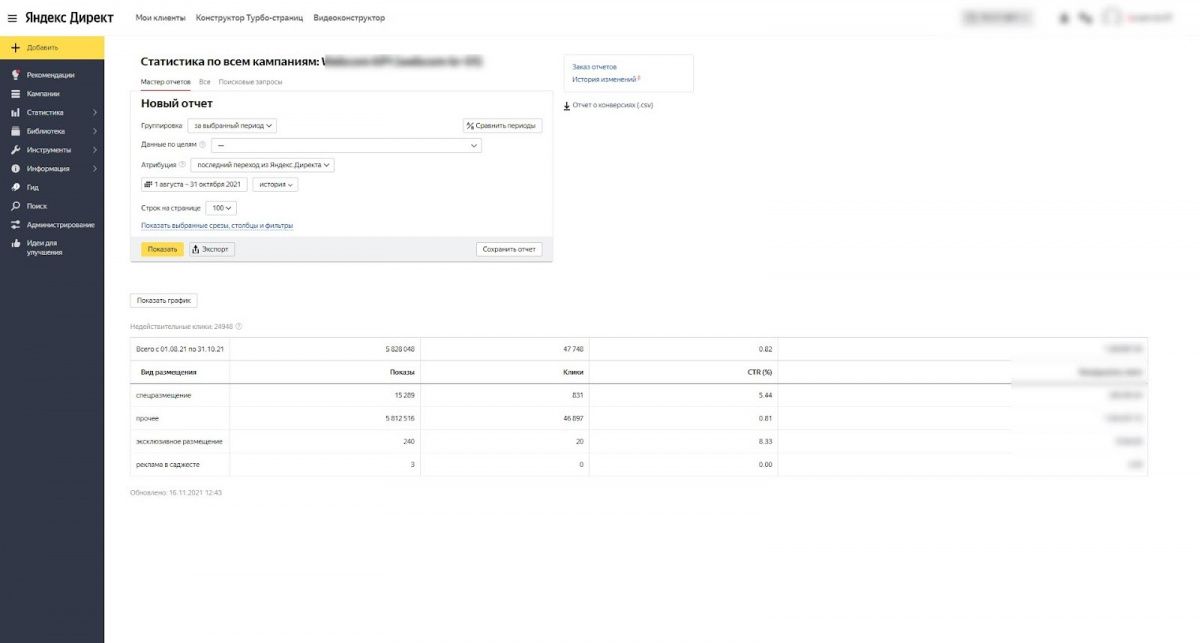Open the Заказ отчетов link
1200x643 pixels.
(594, 66)
